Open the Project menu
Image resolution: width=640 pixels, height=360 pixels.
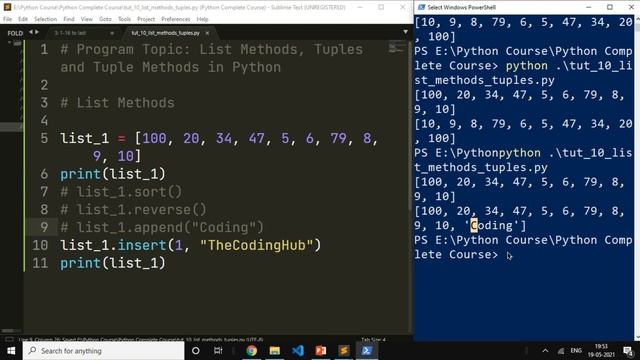(146, 19)
